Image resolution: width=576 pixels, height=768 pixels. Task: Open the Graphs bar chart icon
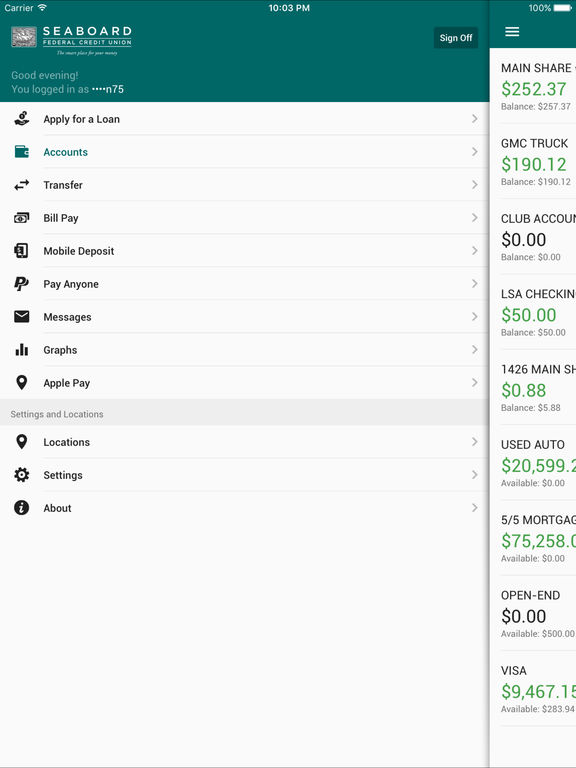click(x=22, y=349)
